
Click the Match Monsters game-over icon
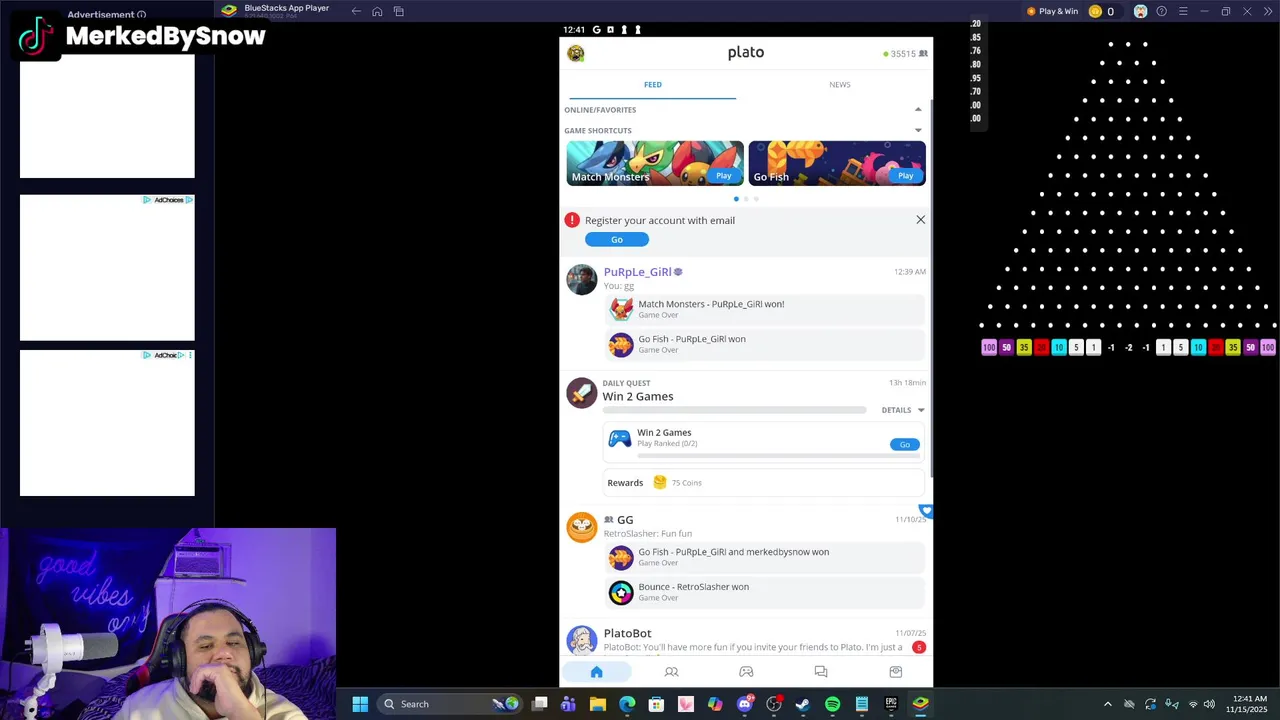click(621, 309)
